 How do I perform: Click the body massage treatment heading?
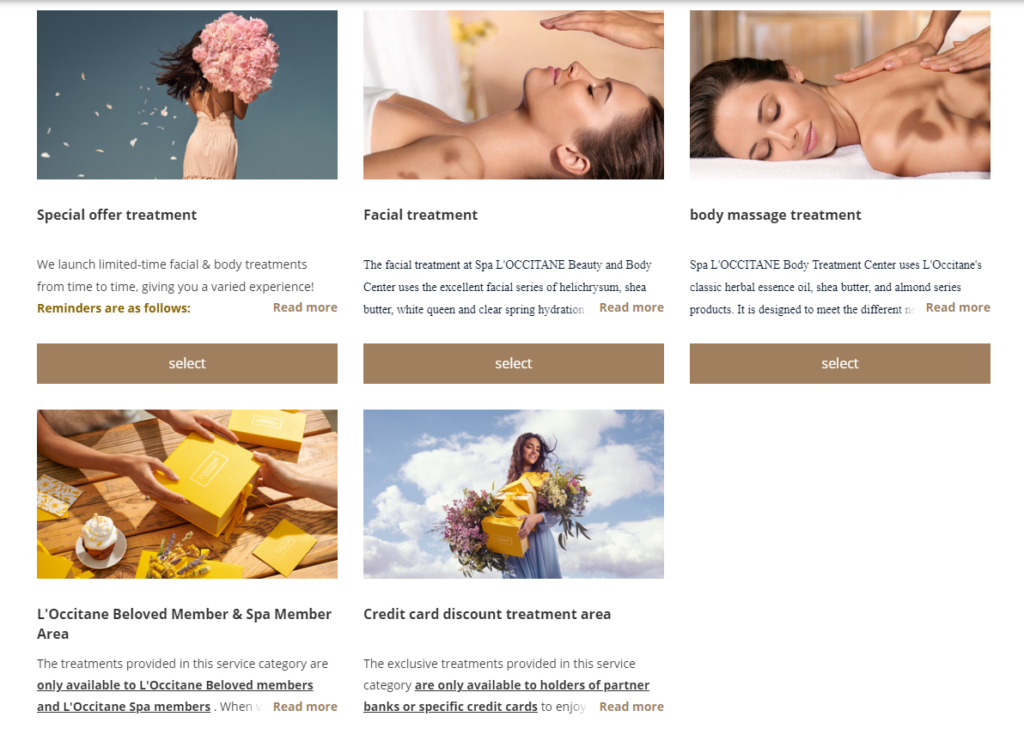click(776, 215)
